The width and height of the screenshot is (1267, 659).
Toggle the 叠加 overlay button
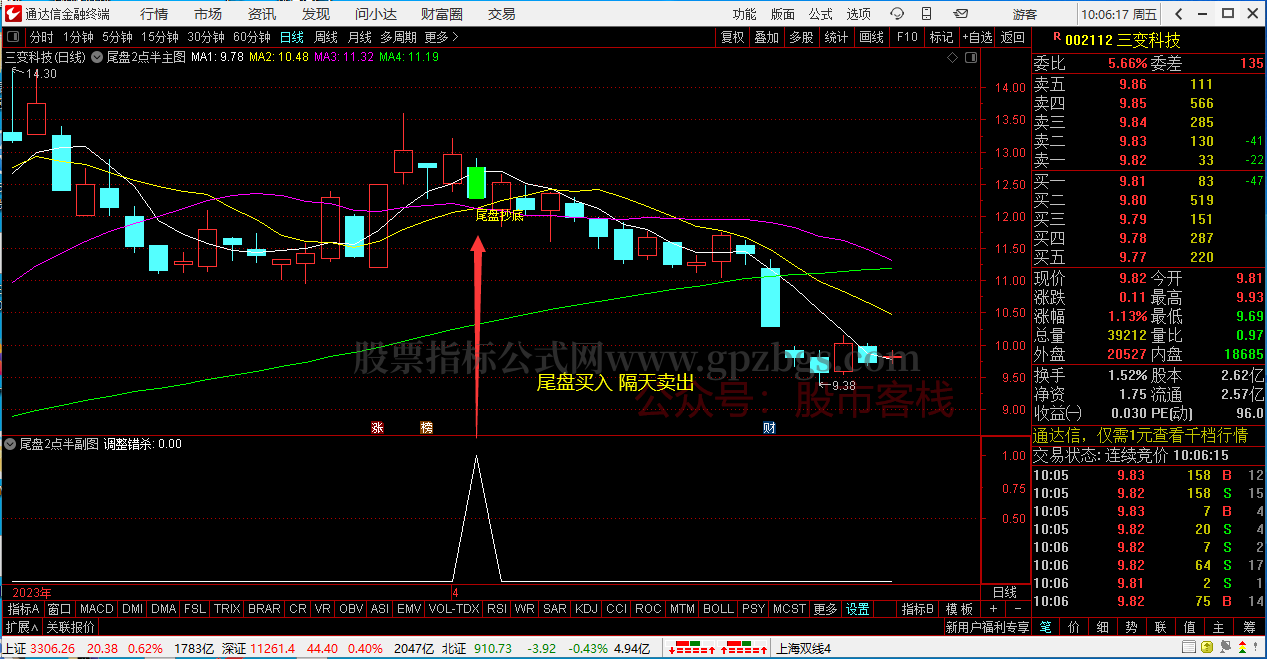(767, 37)
